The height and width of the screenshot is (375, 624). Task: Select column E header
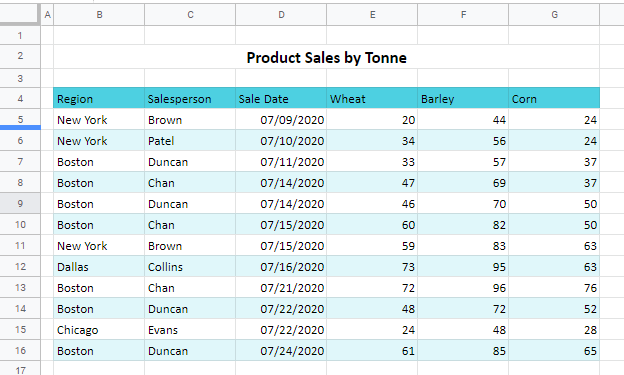pos(372,15)
